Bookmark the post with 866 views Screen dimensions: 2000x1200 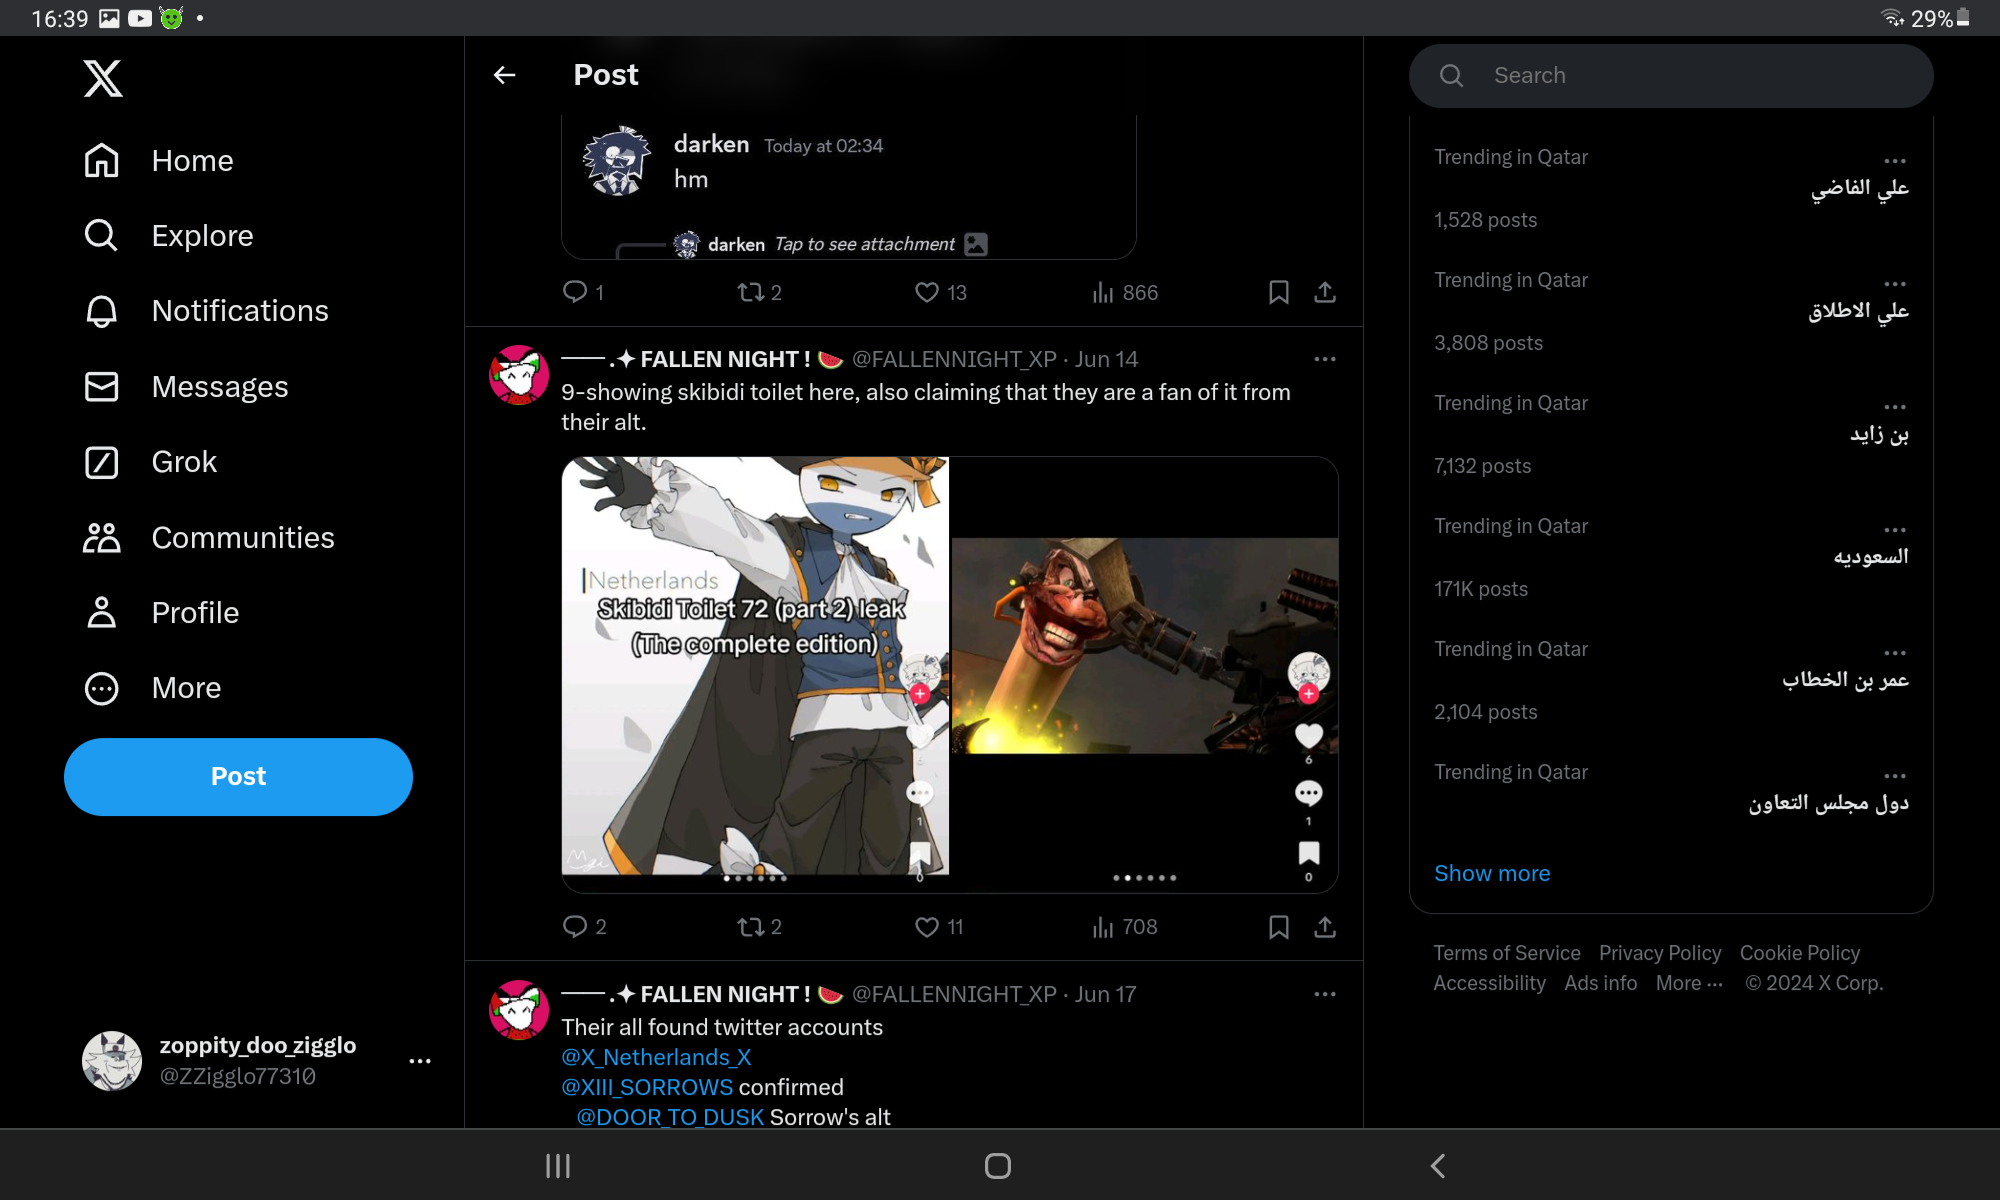(x=1278, y=292)
